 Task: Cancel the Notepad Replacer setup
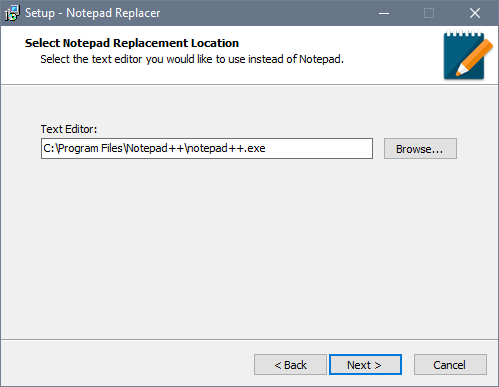(x=450, y=365)
